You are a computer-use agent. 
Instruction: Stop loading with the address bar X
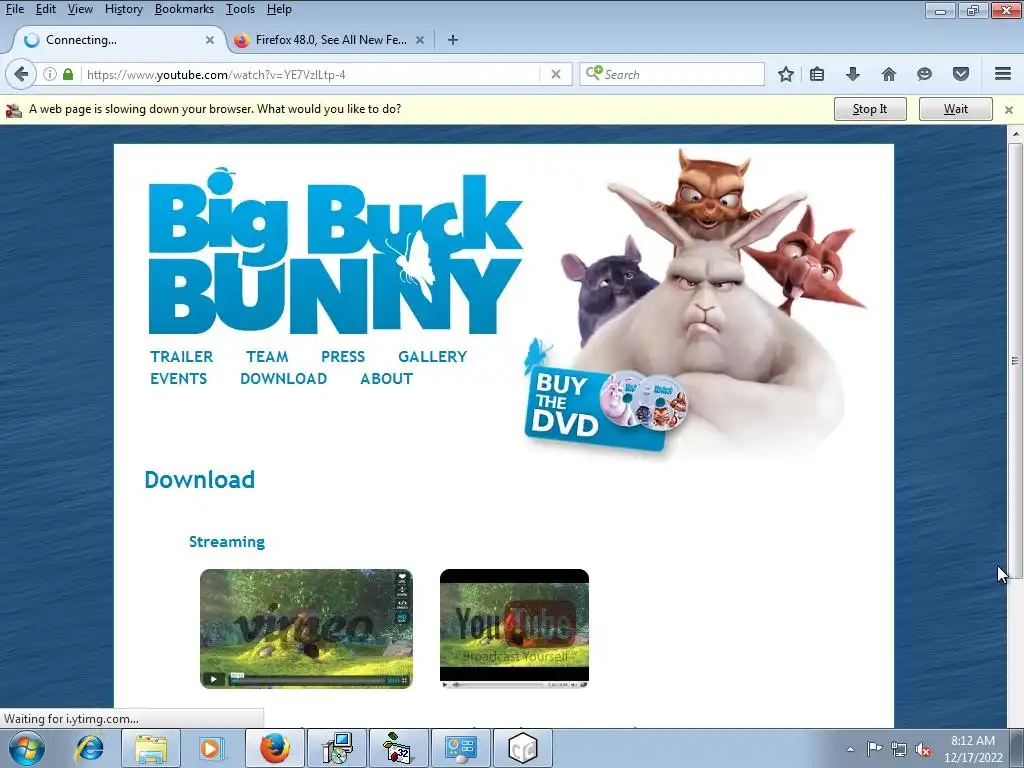pos(556,74)
